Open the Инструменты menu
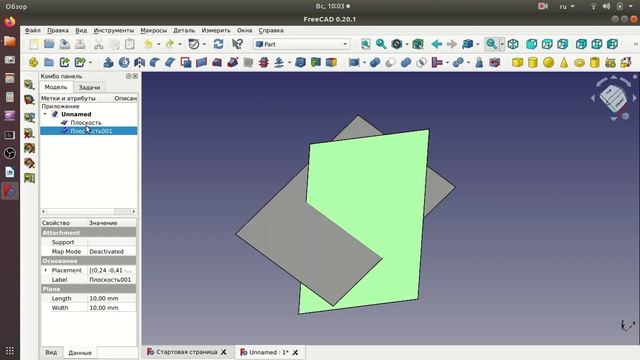Screen dimensions: 640x360 113,31
